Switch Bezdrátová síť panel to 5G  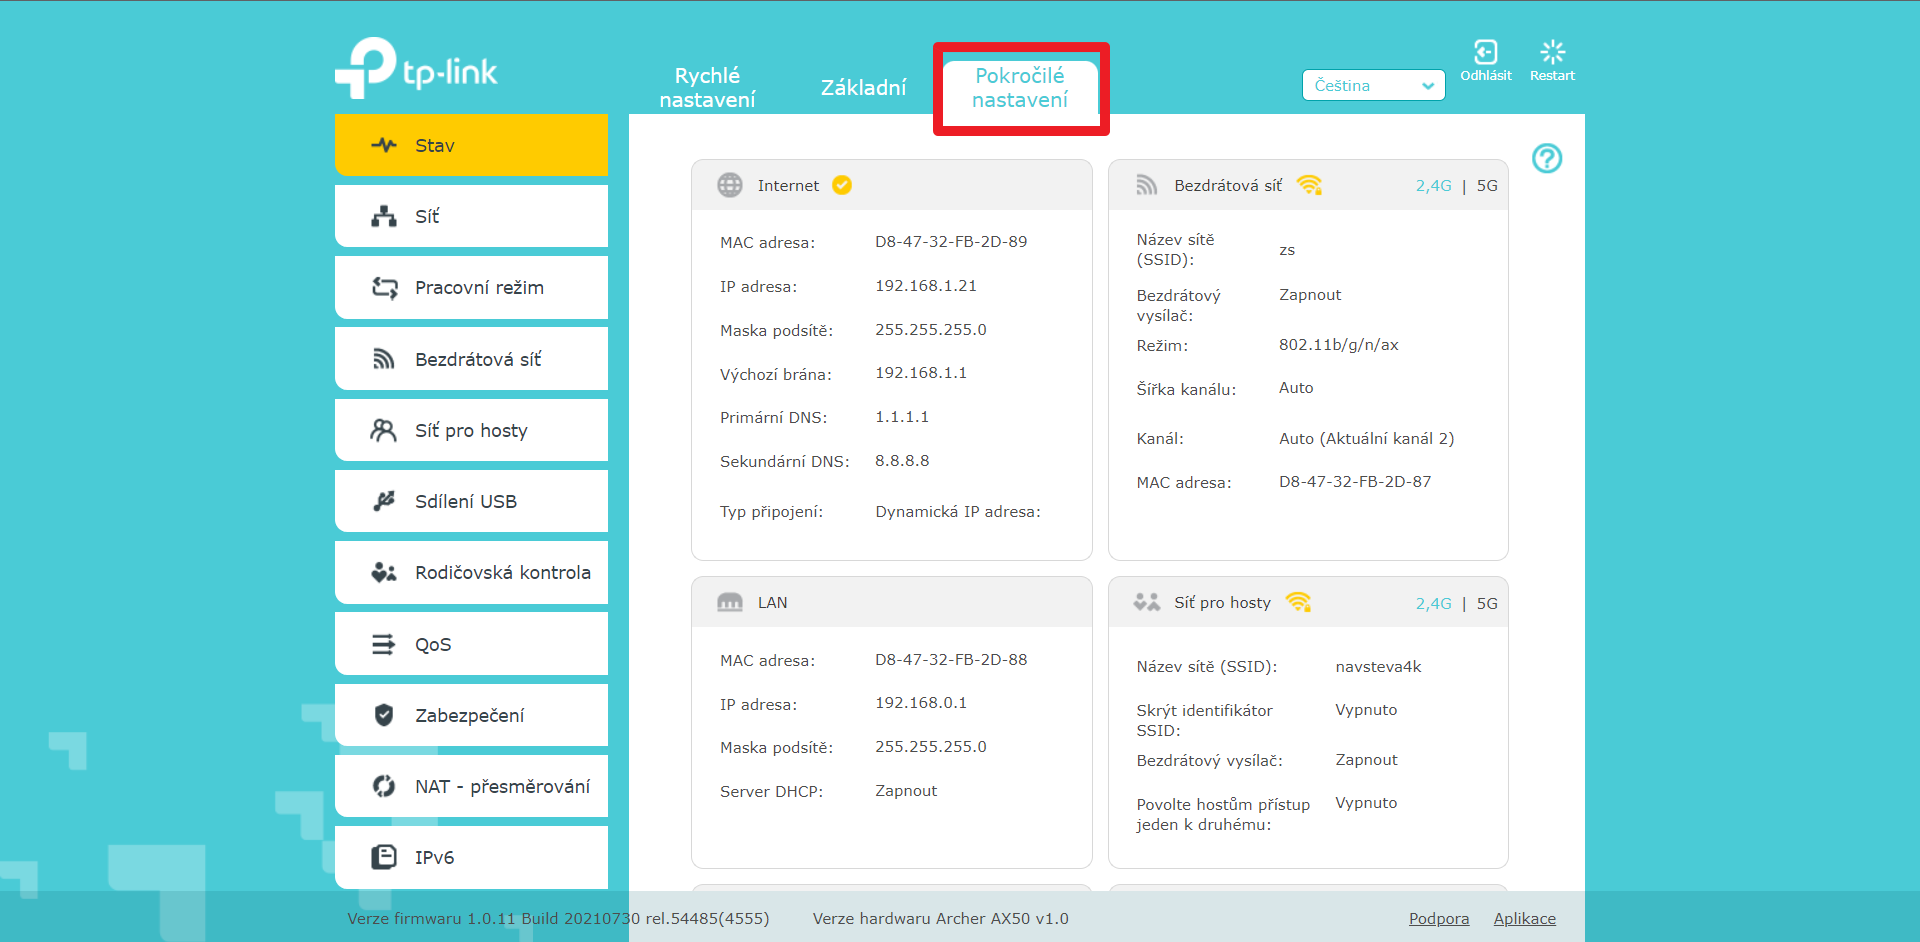coord(1487,186)
